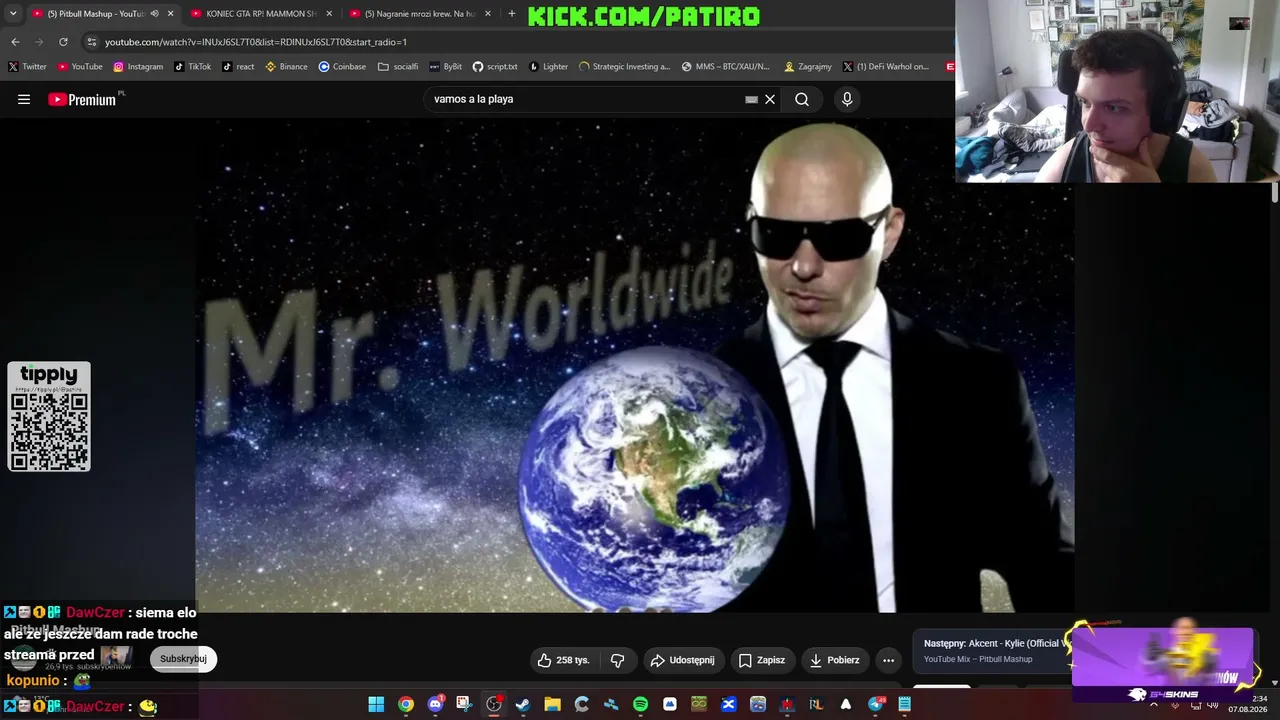
Task: Switch to the Nagranie mrozi krew tab
Action: 420,14
